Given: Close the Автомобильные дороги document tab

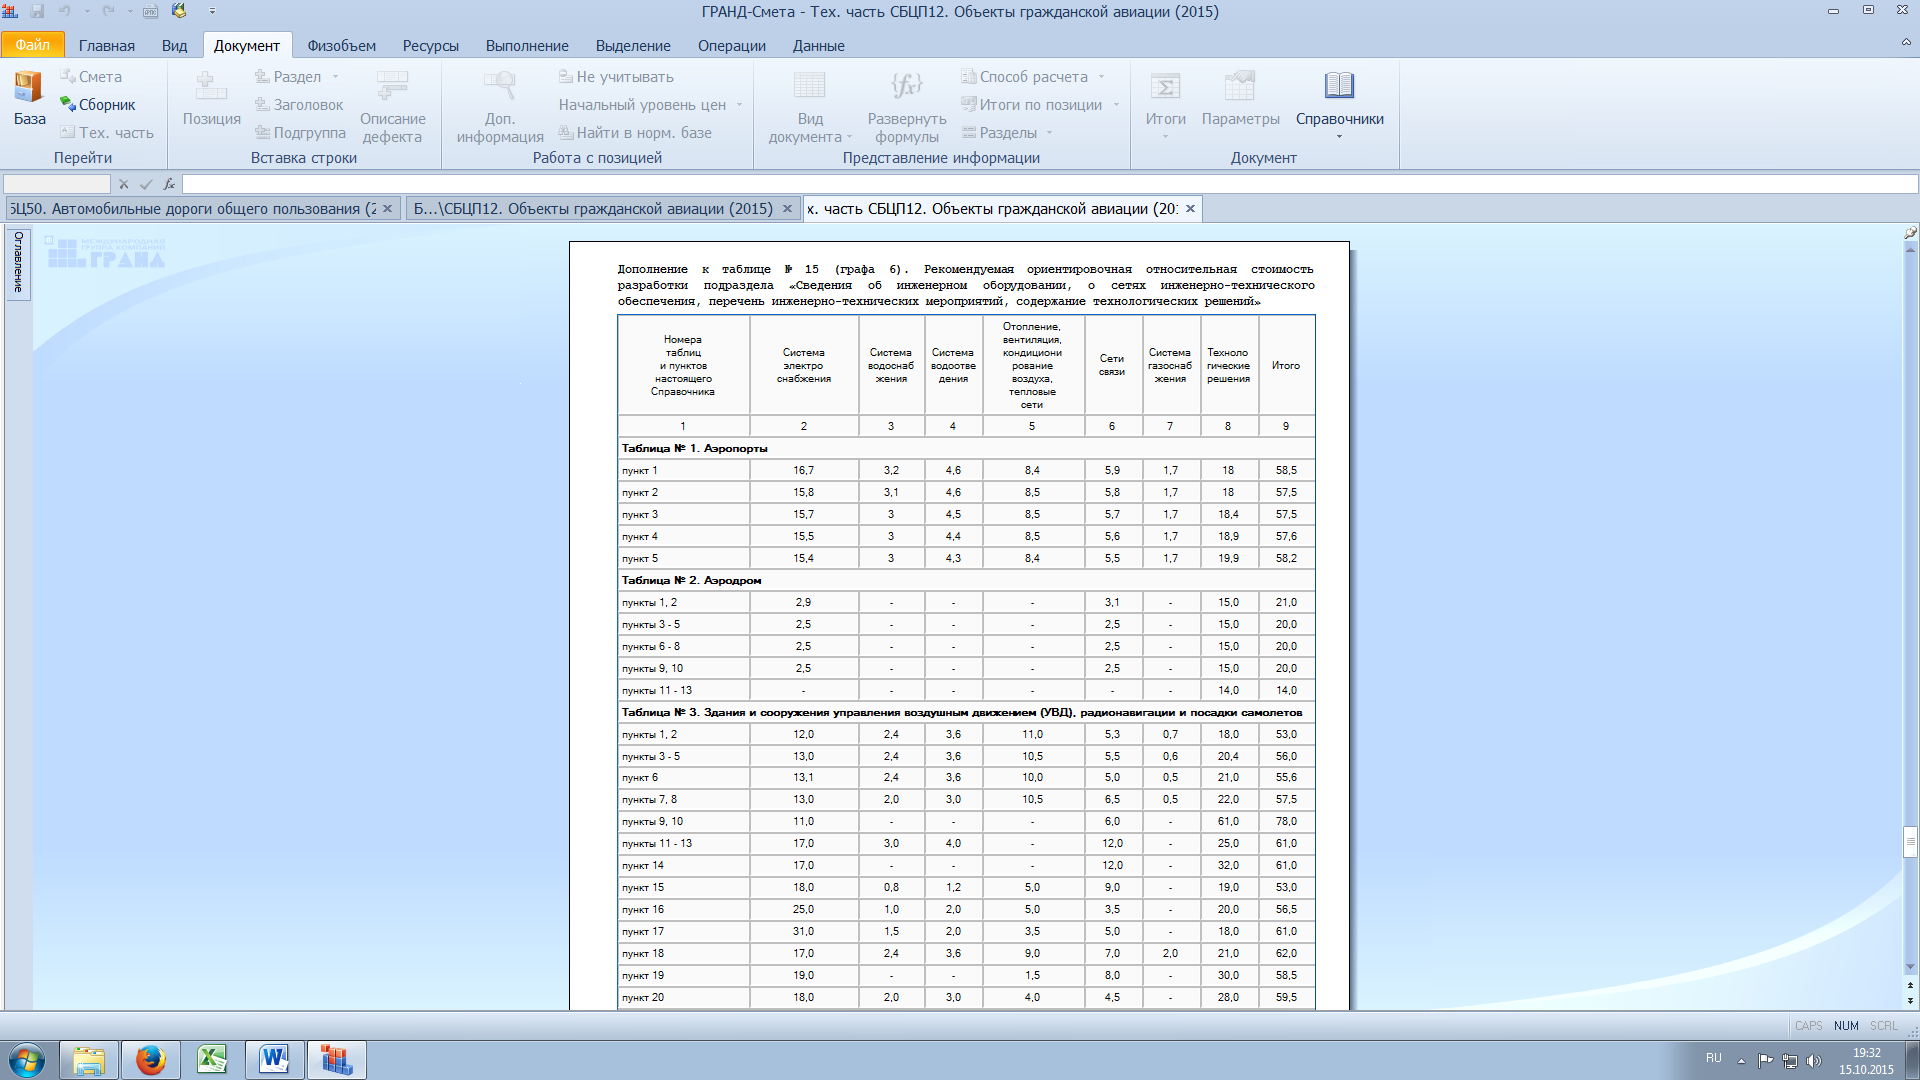Looking at the screenshot, I should point(388,209).
